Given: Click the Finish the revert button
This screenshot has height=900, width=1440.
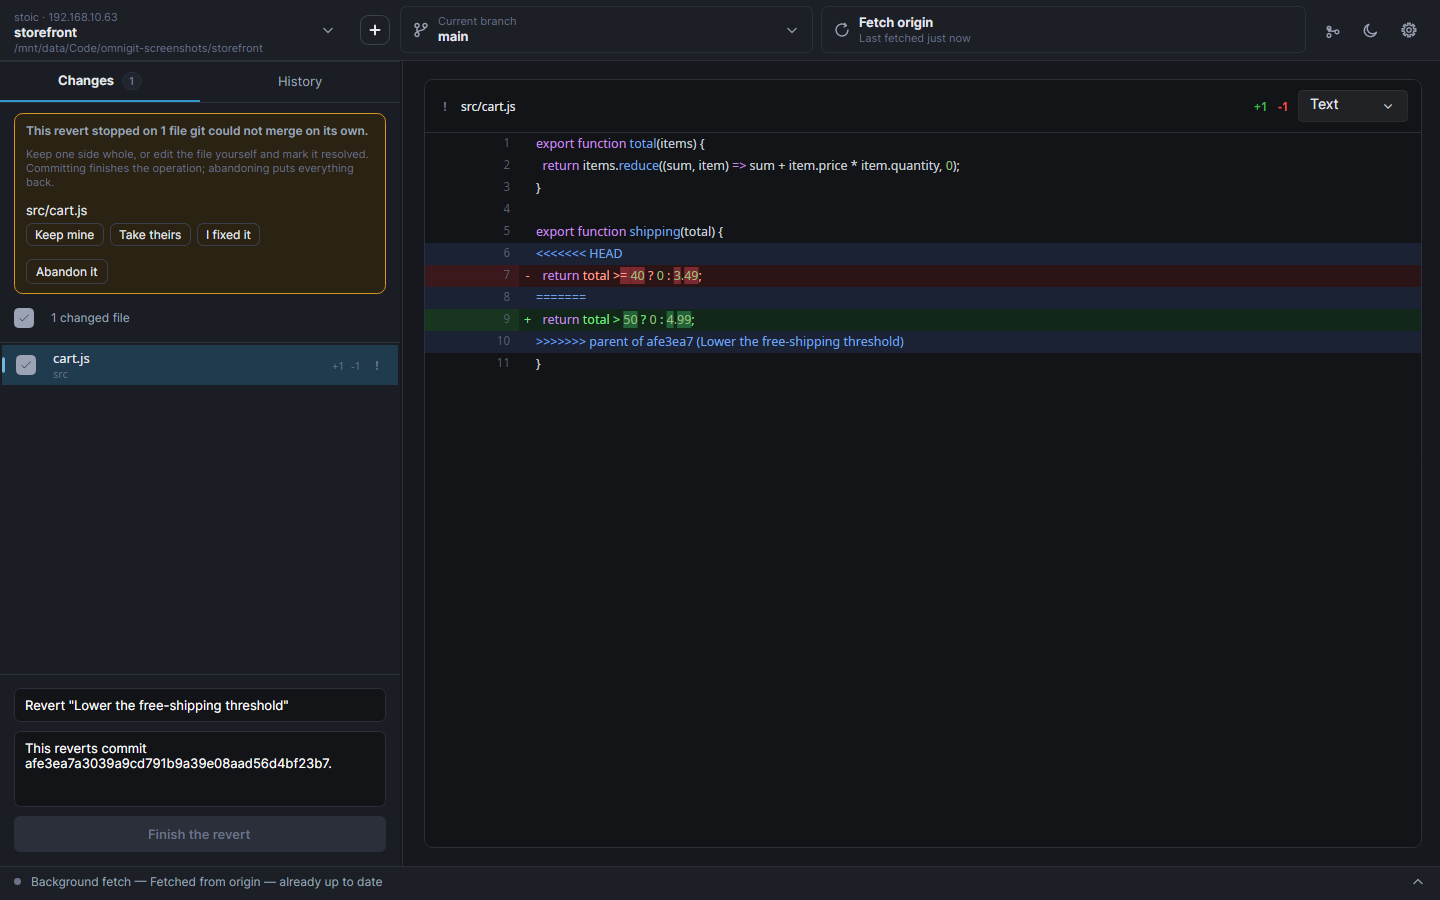Looking at the screenshot, I should pyautogui.click(x=200, y=834).
